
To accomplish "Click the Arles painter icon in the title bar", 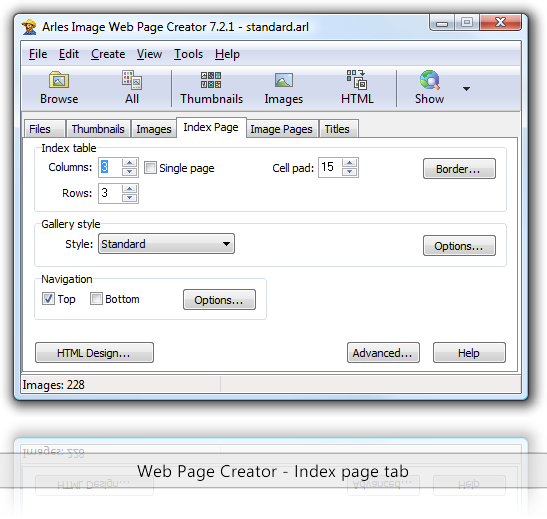I will pyautogui.click(x=29, y=27).
